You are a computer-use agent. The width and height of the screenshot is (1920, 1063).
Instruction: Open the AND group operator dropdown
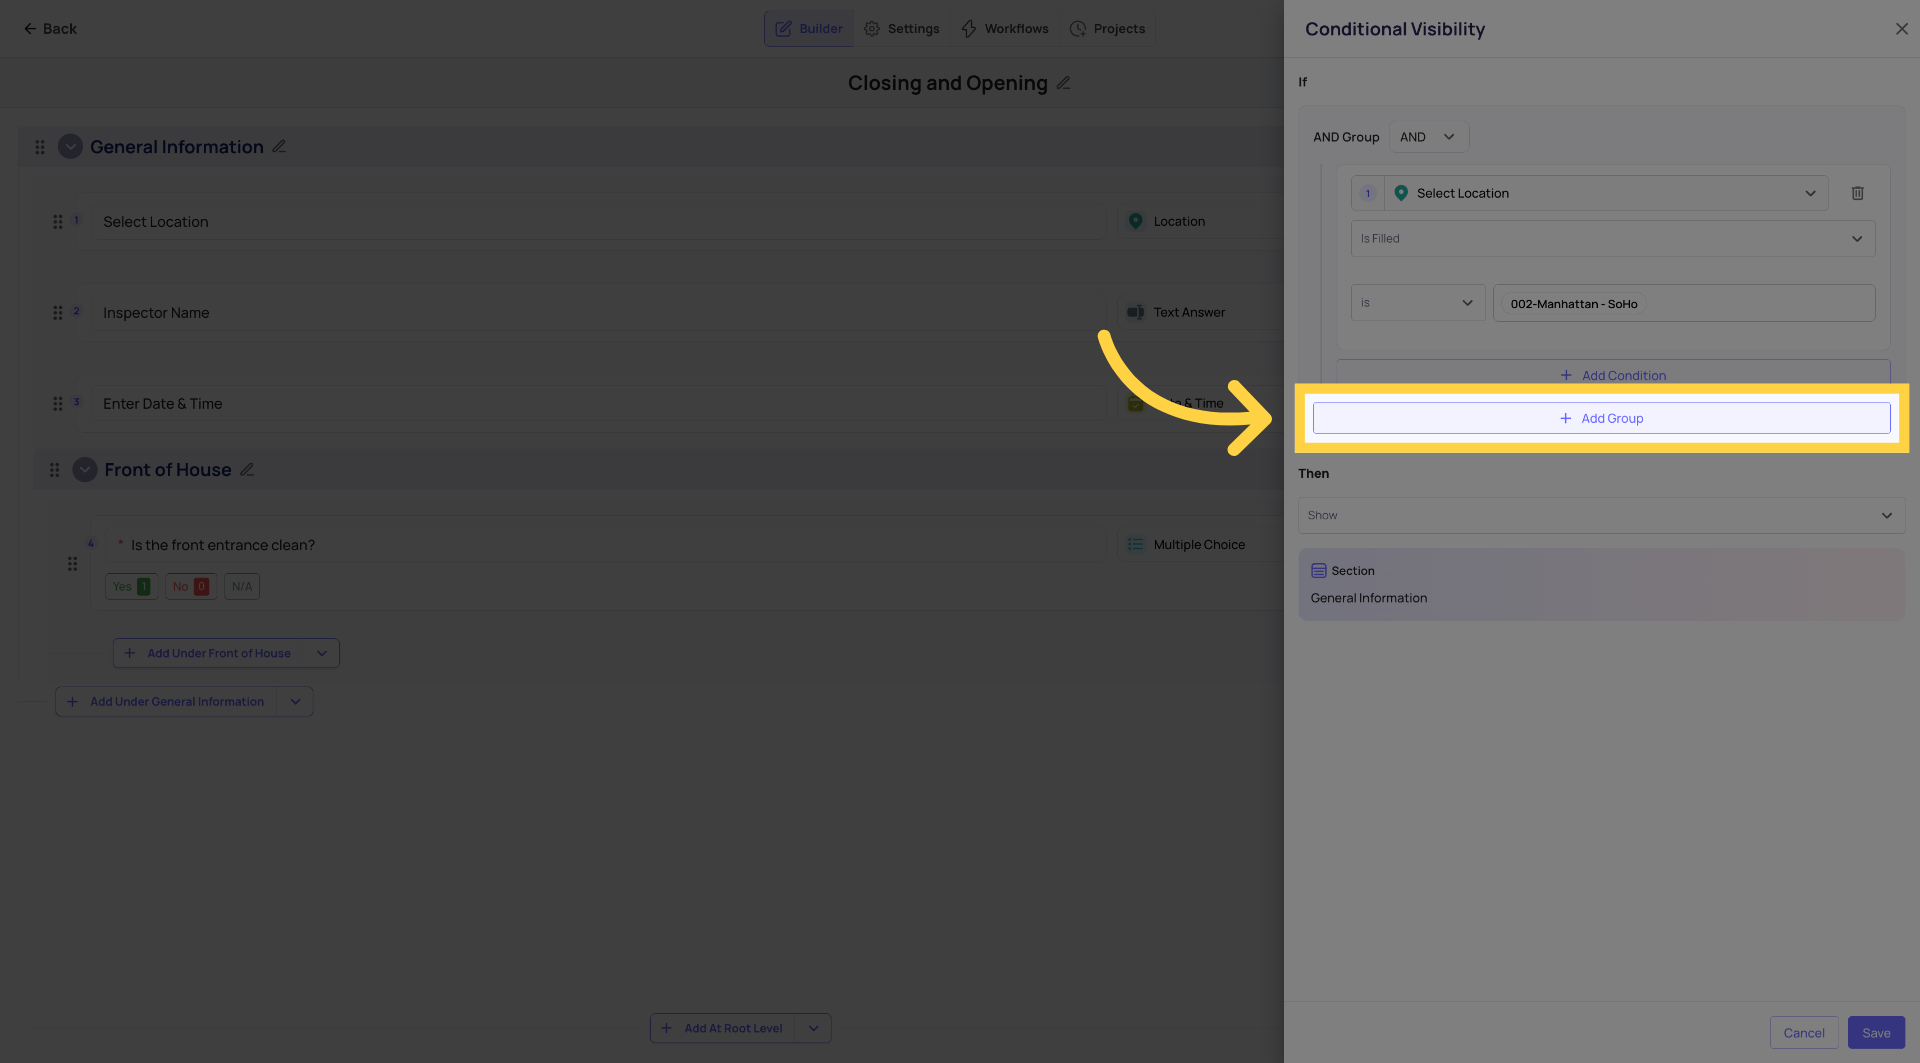[x=1429, y=137]
